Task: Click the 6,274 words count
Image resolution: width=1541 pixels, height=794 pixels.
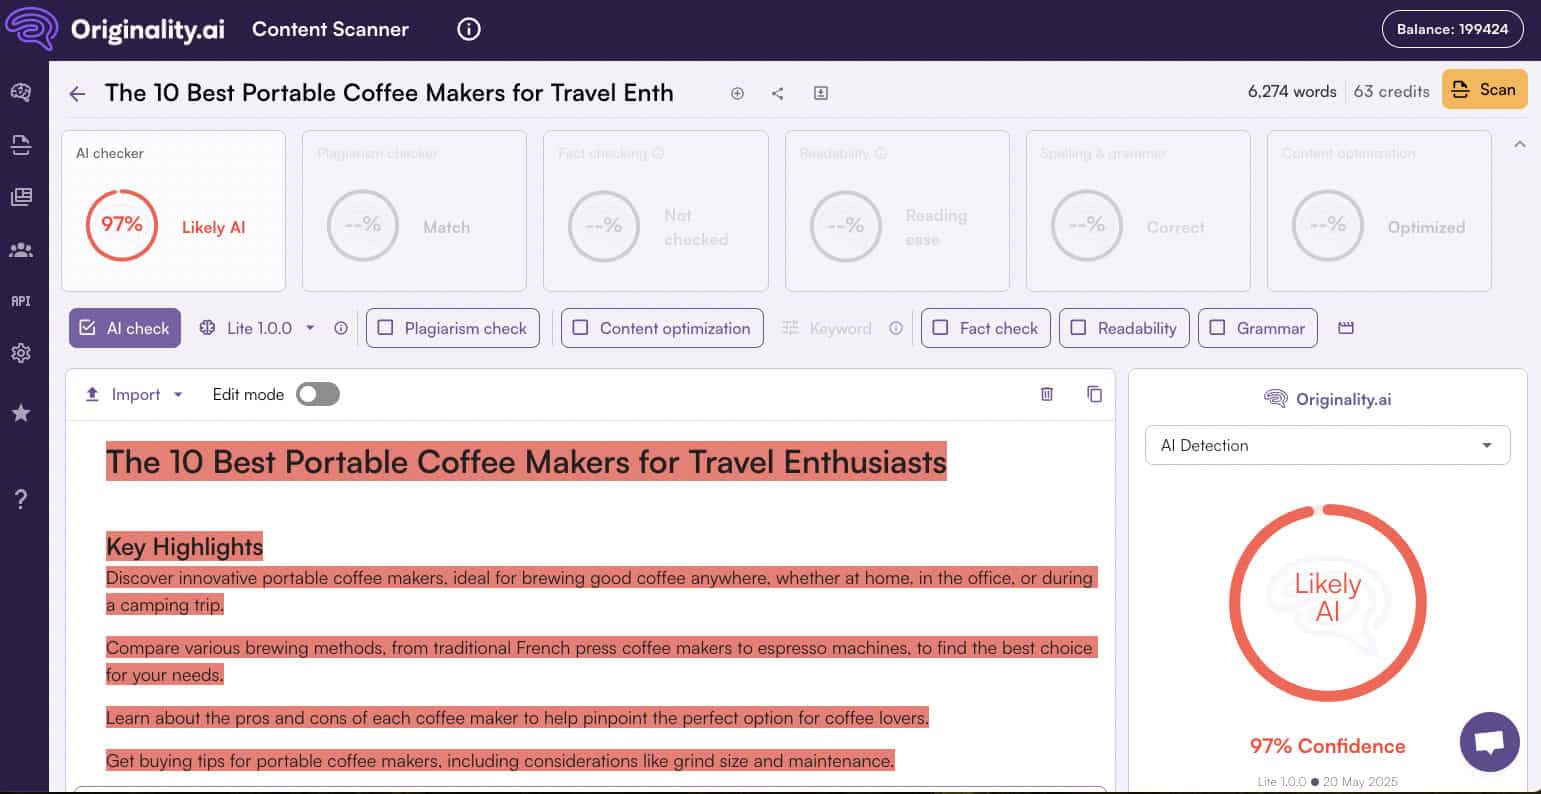Action: tap(1292, 91)
